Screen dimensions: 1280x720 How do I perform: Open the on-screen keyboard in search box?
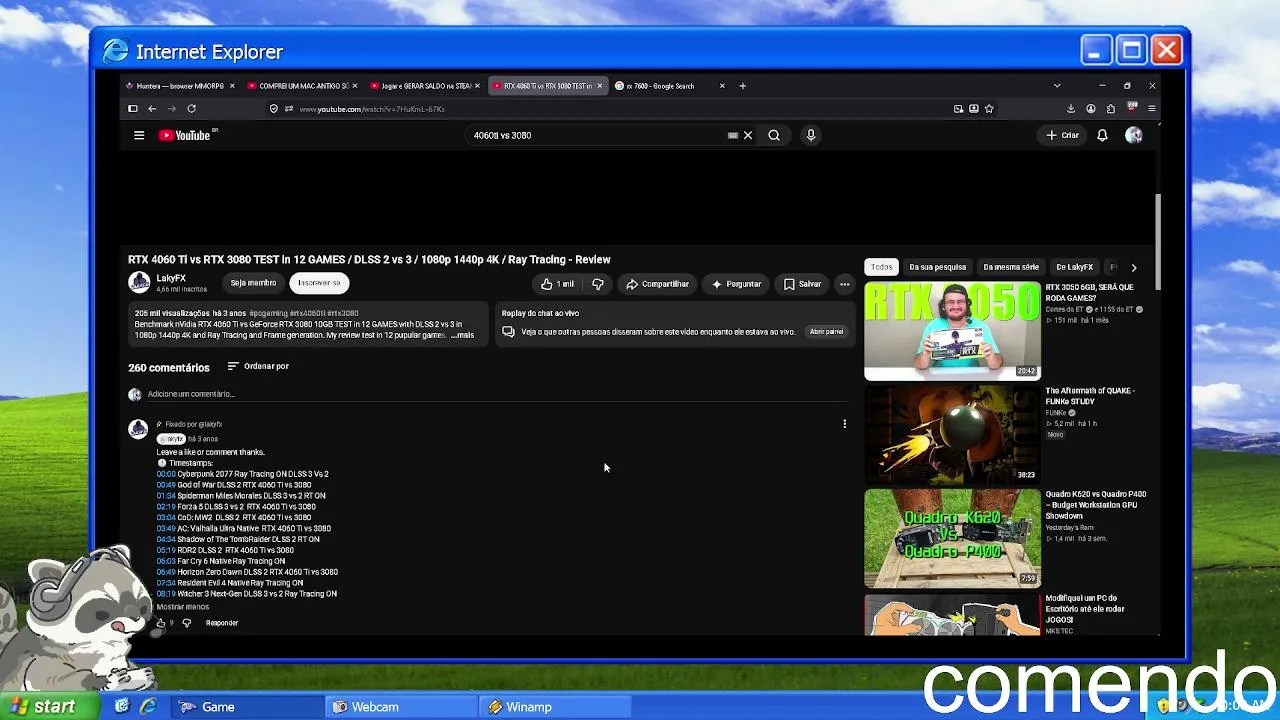coord(732,135)
